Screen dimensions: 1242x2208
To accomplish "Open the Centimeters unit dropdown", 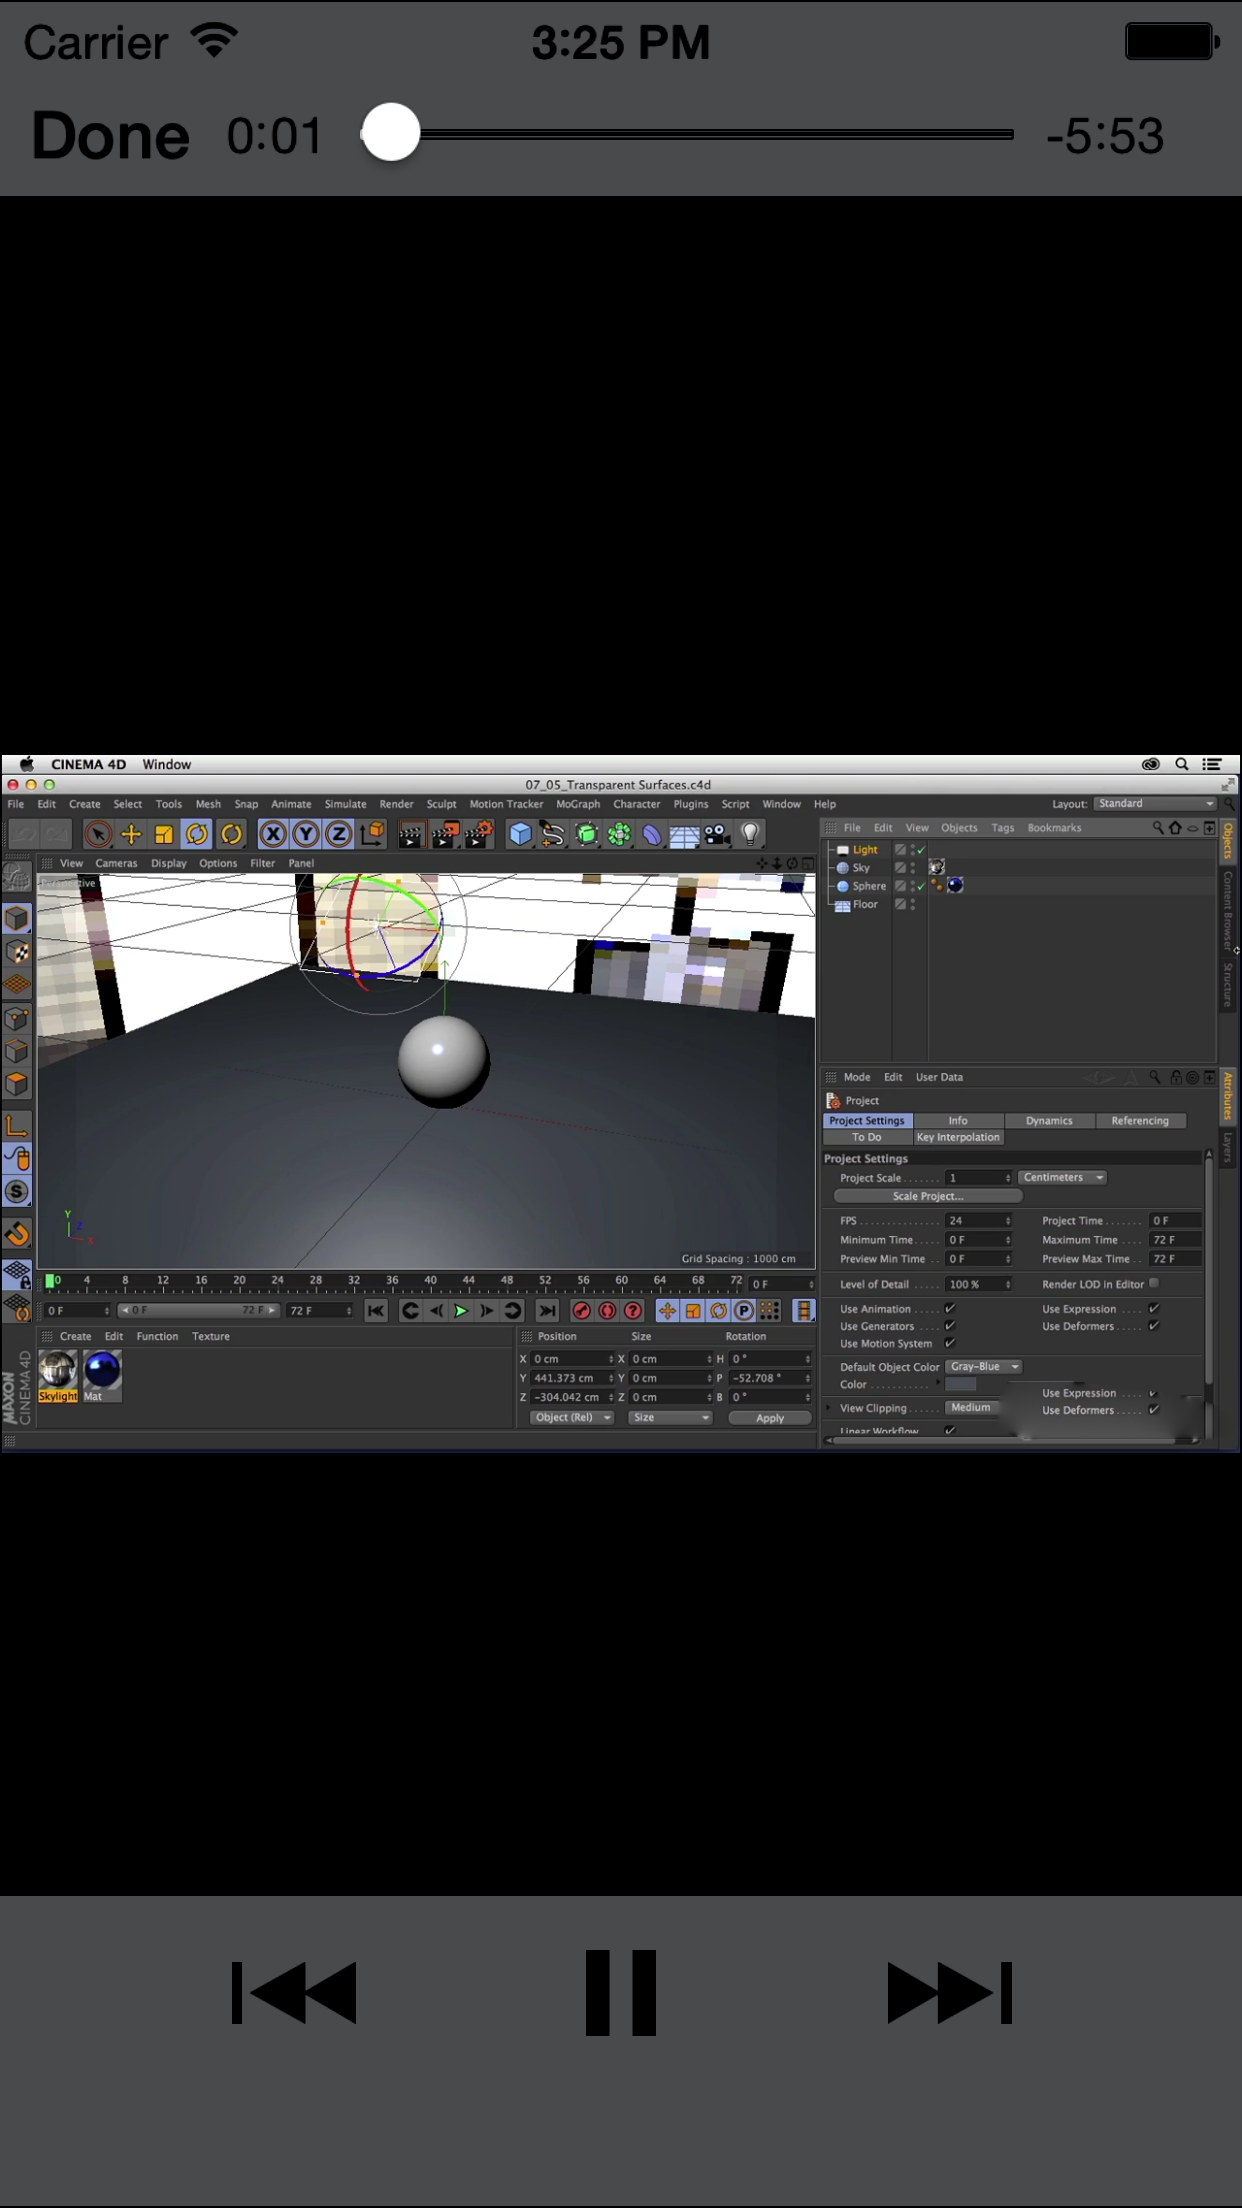I will coord(1062,1178).
